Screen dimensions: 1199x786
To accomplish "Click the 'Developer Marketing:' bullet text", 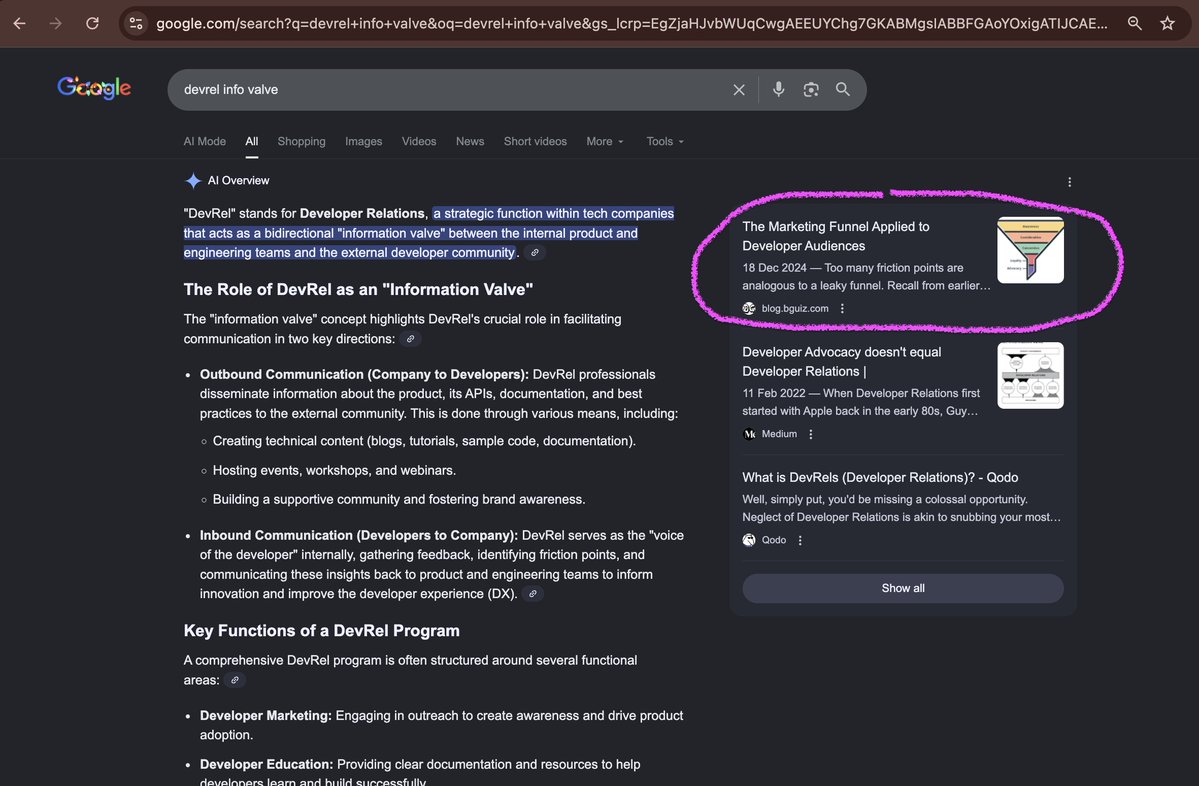I will coord(265,716).
